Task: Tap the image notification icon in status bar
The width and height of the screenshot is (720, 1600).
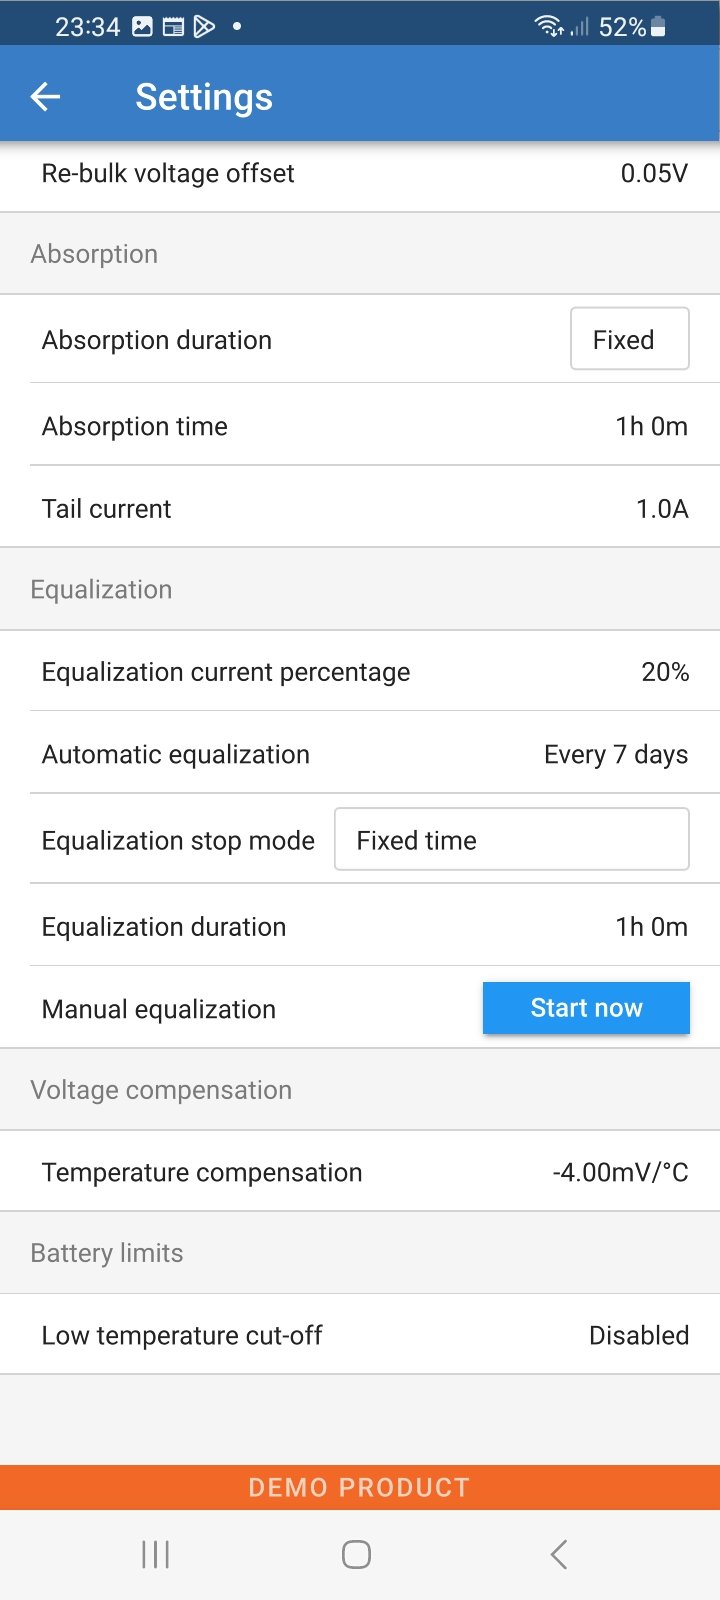Action: click(143, 27)
